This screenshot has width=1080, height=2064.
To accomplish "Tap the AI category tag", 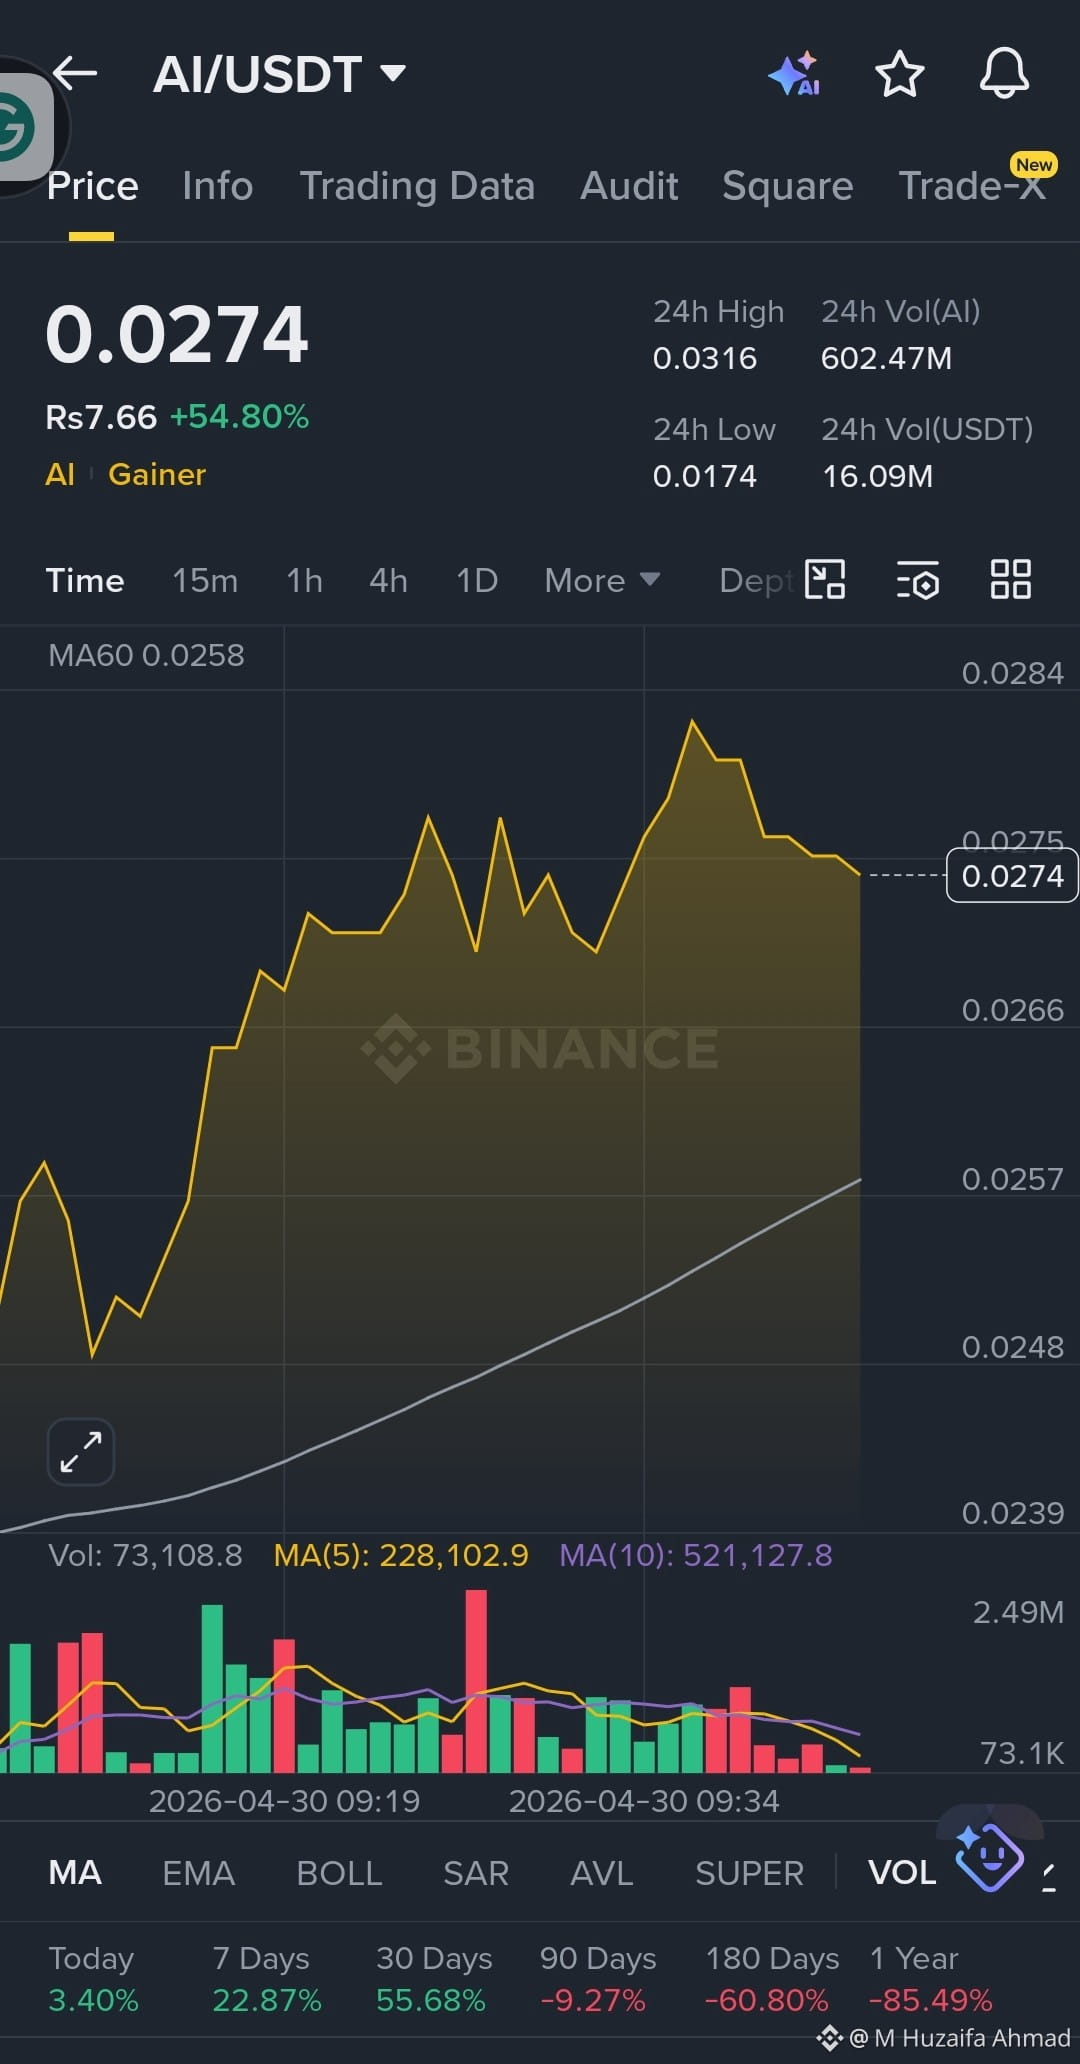I will 60,474.
